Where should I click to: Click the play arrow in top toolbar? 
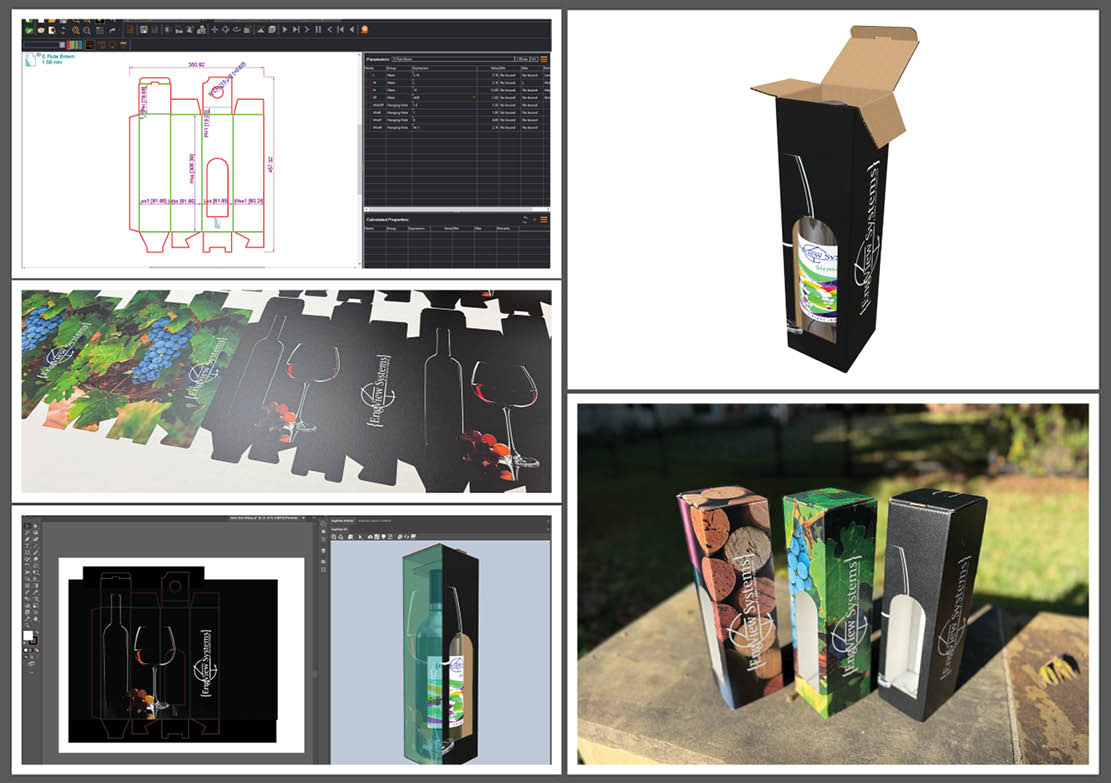click(284, 30)
